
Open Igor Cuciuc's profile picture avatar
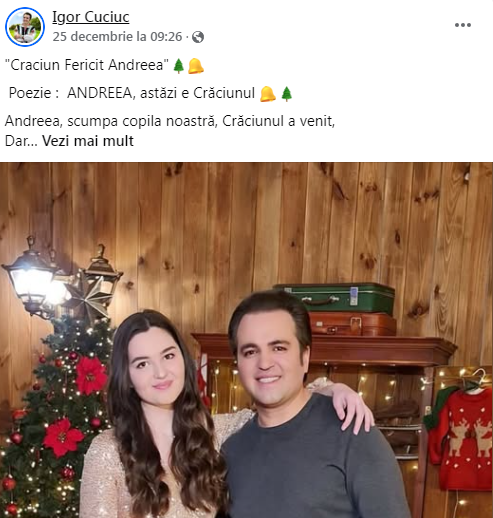[25, 27]
